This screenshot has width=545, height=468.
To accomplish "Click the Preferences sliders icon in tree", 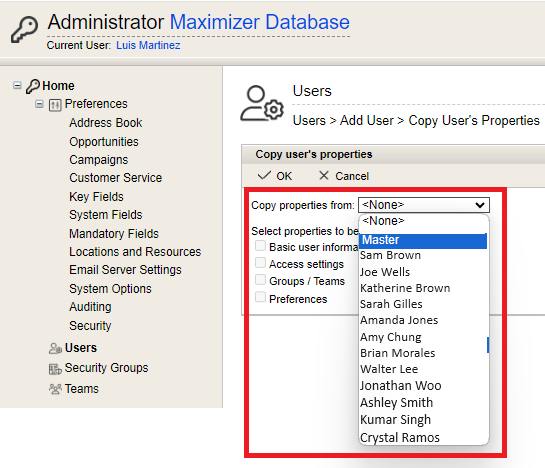I will coord(55,105).
